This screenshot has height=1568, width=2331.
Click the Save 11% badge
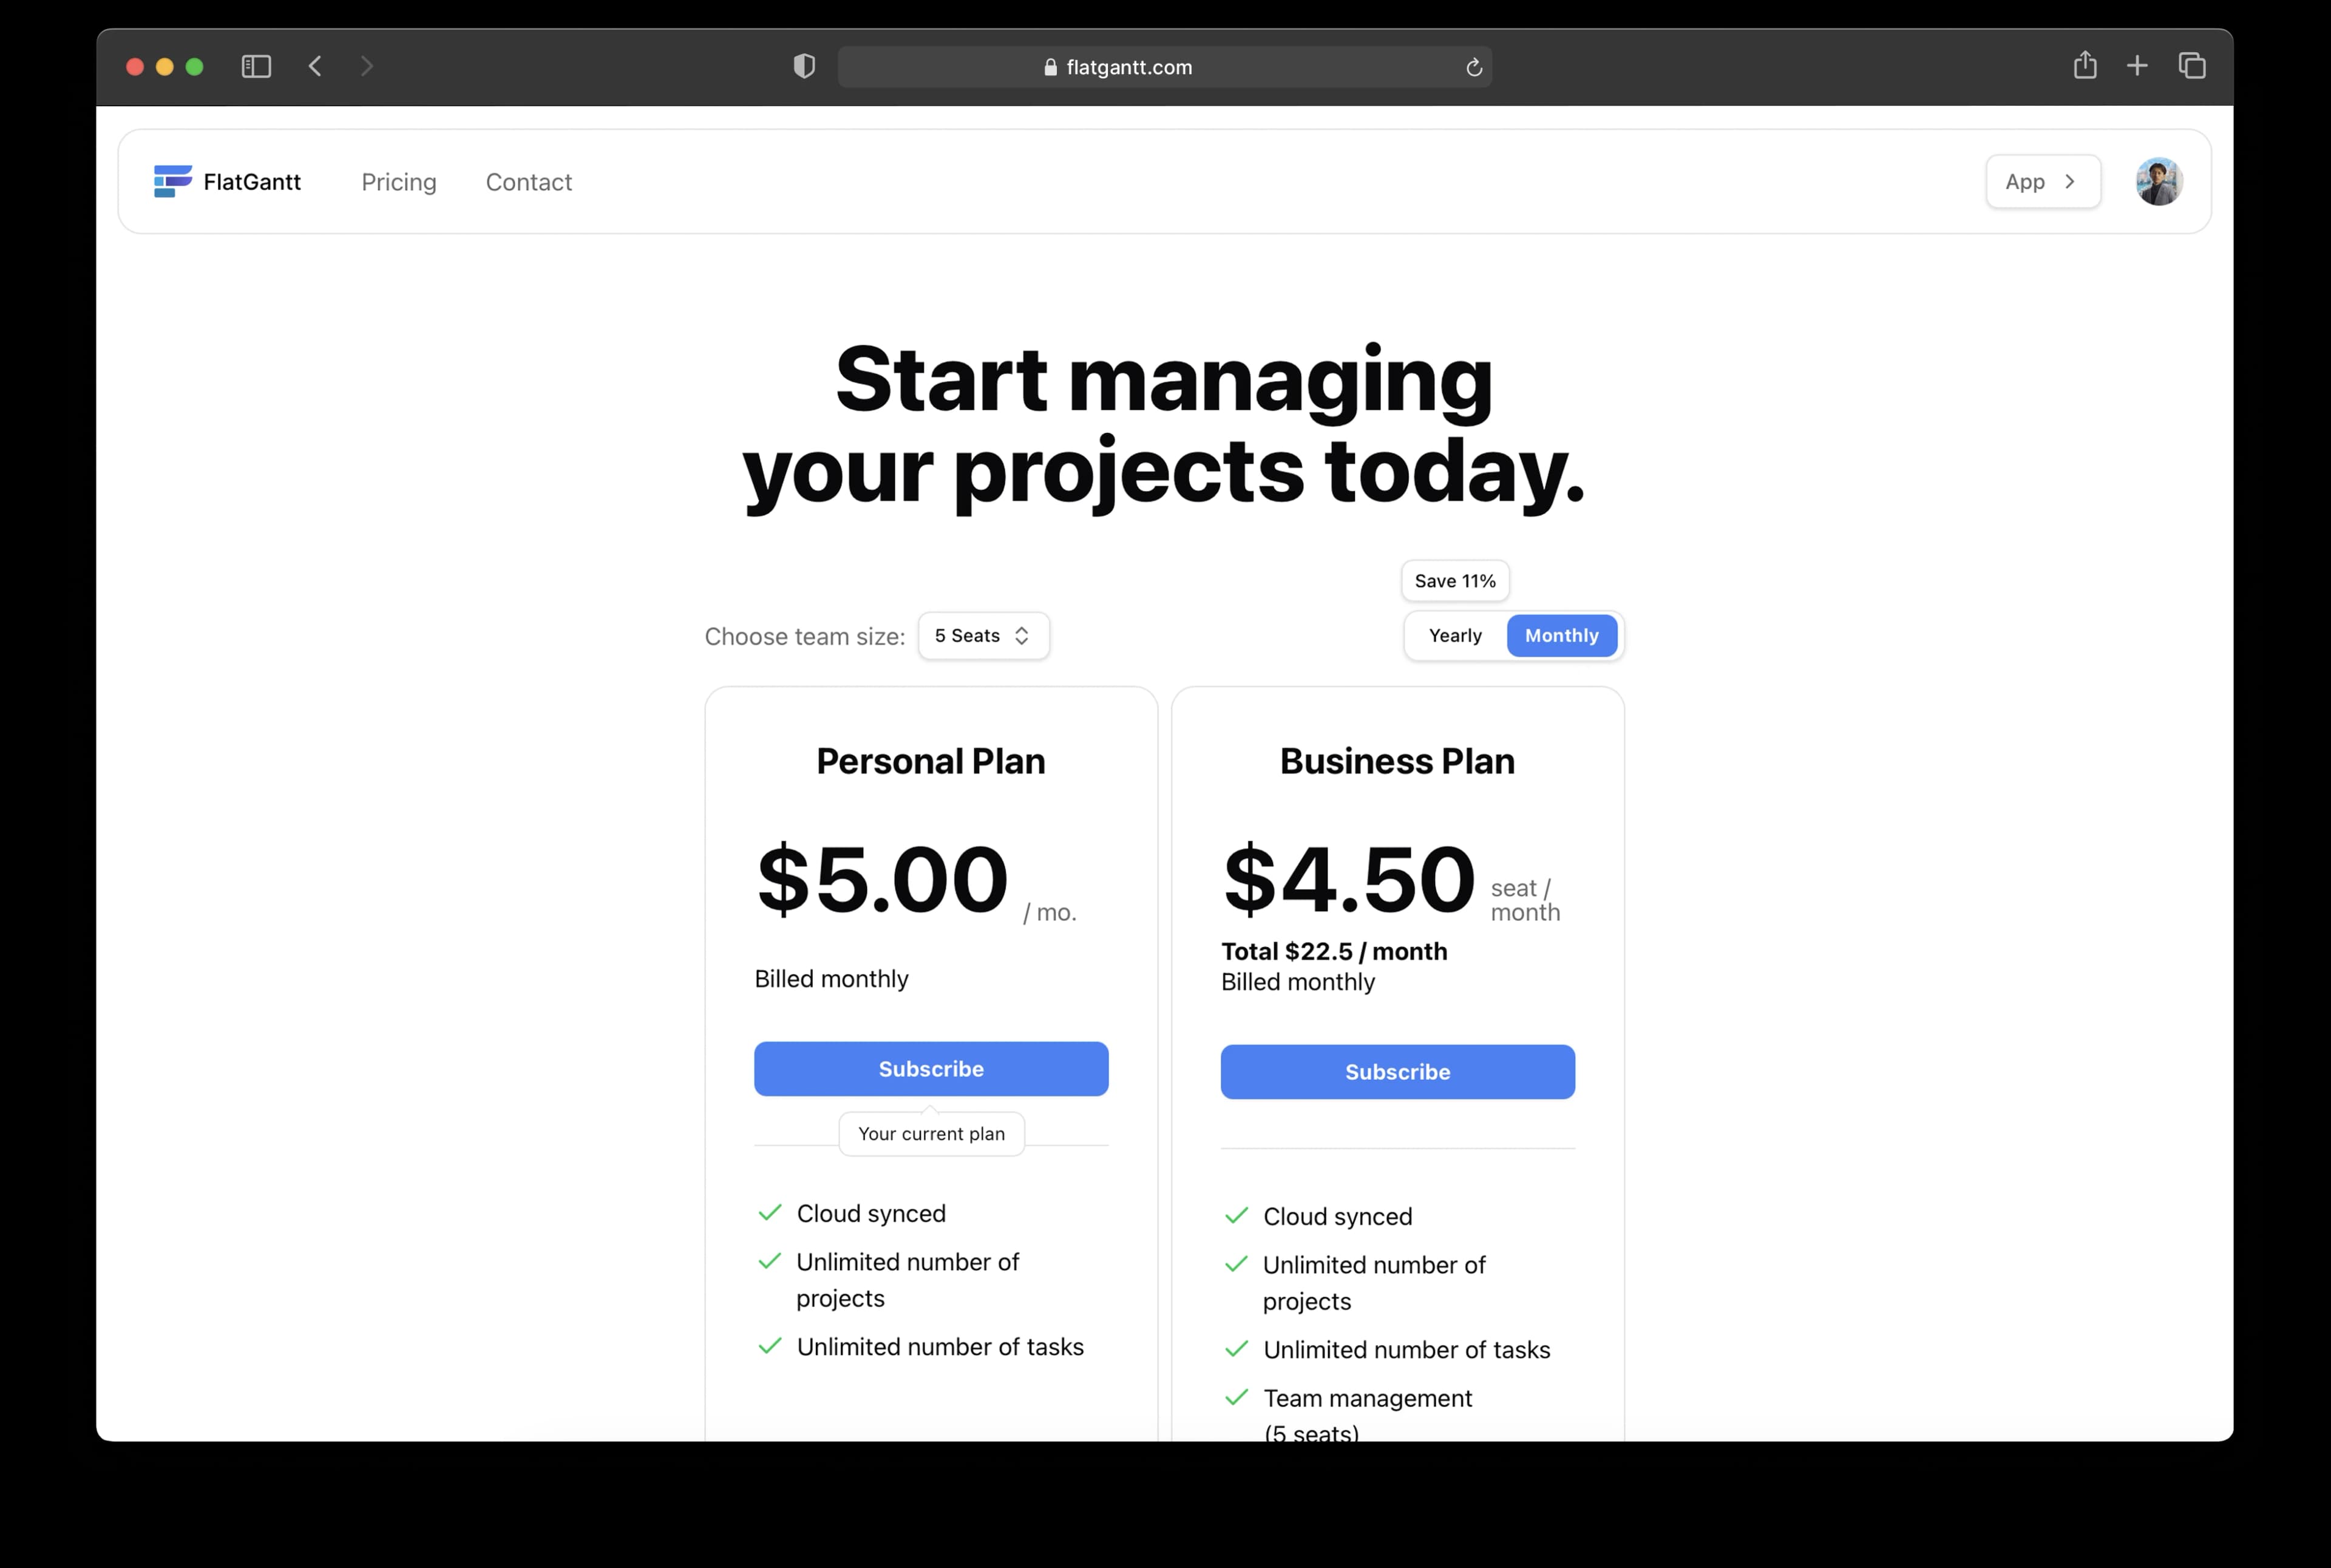point(1455,581)
